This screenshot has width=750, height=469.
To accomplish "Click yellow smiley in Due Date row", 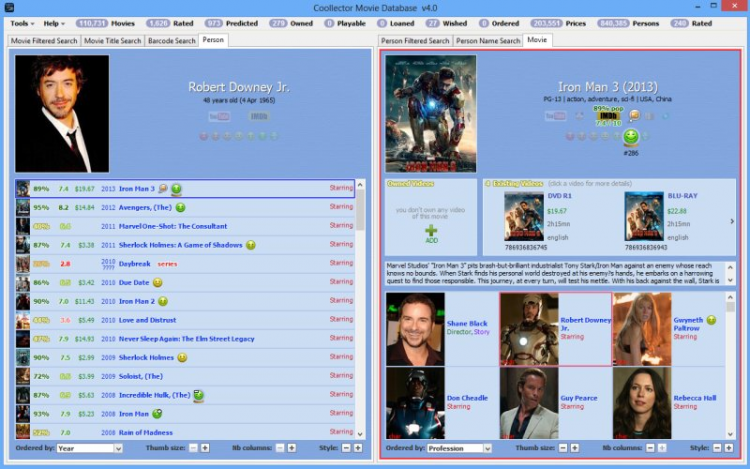I will pyautogui.click(x=157, y=283).
